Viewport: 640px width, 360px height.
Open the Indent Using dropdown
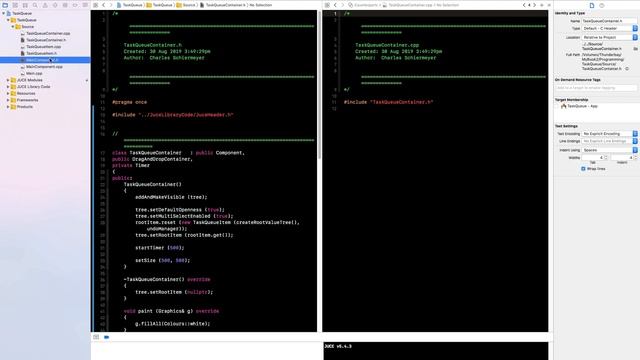pos(609,150)
